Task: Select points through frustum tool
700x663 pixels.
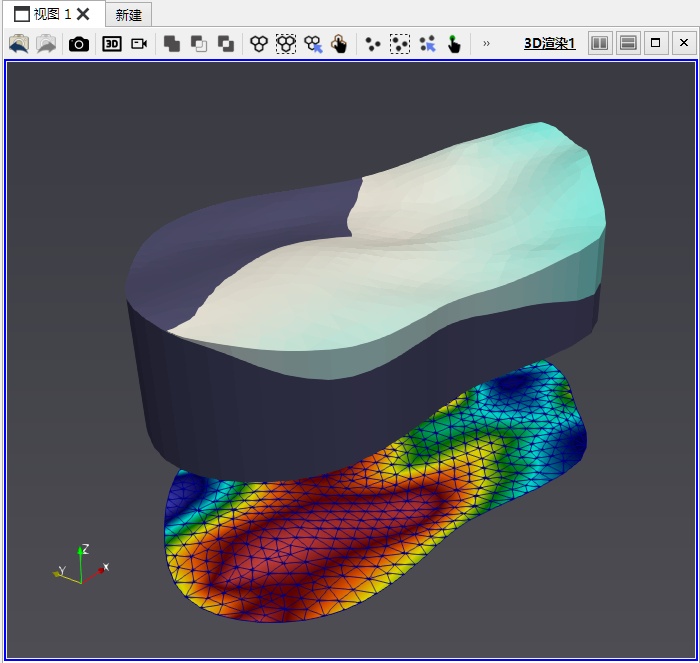Action: click(x=400, y=44)
